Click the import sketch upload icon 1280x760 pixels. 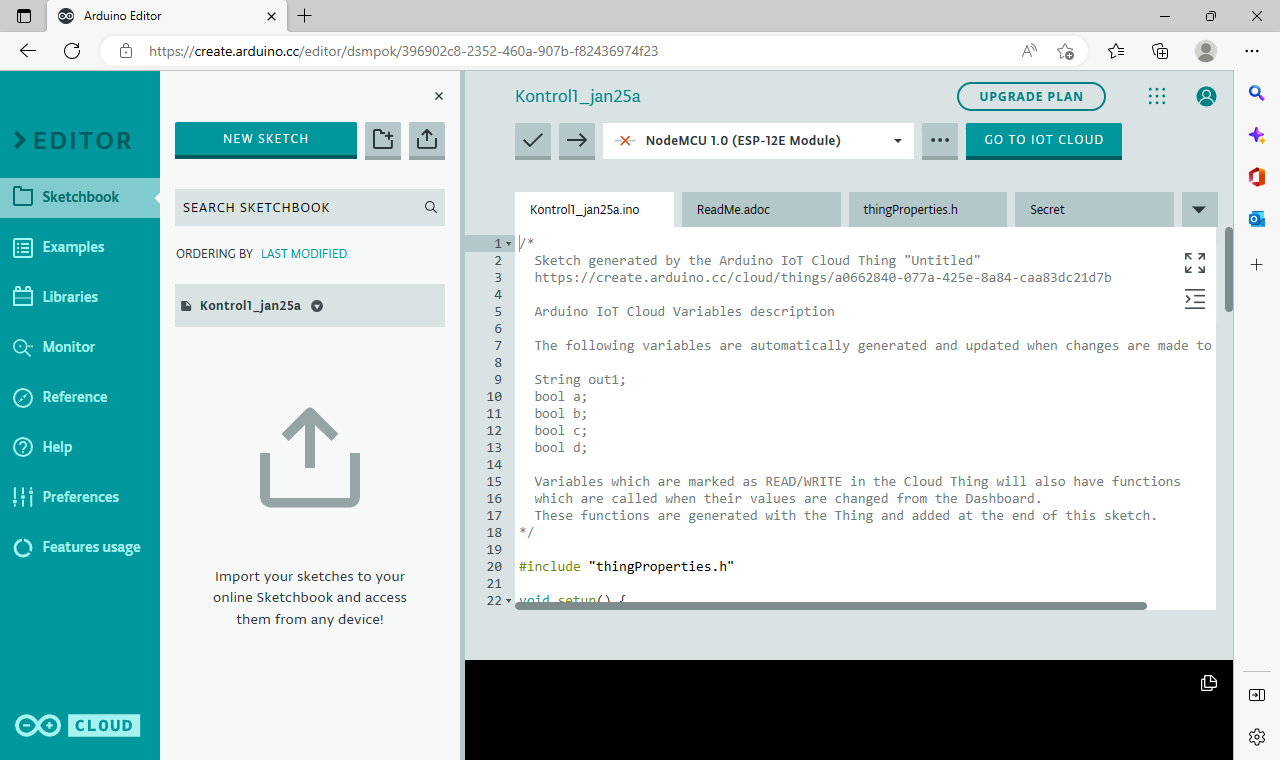[x=427, y=140]
